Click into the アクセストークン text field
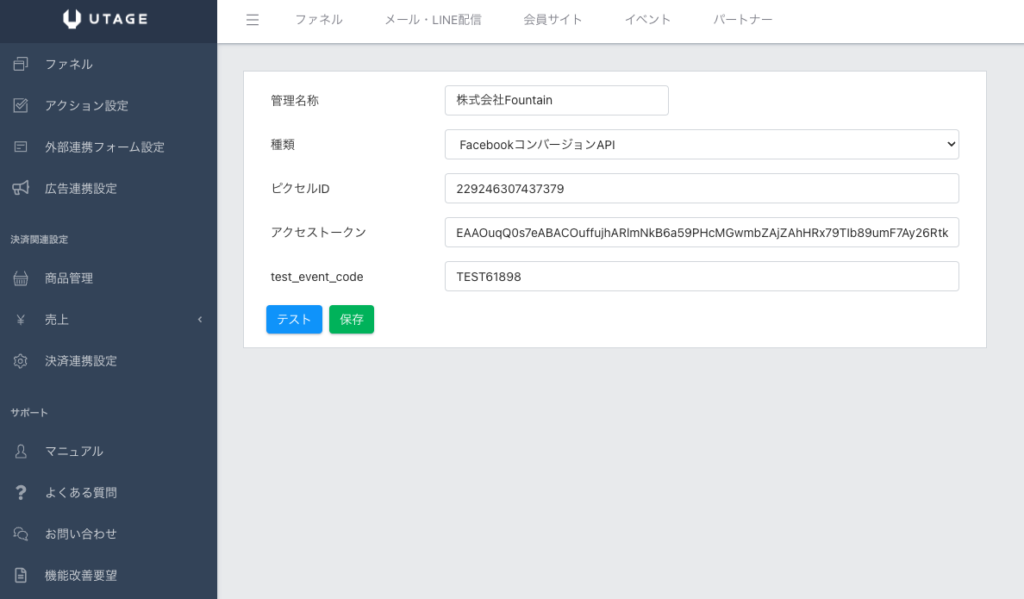1024x599 pixels. [701, 232]
